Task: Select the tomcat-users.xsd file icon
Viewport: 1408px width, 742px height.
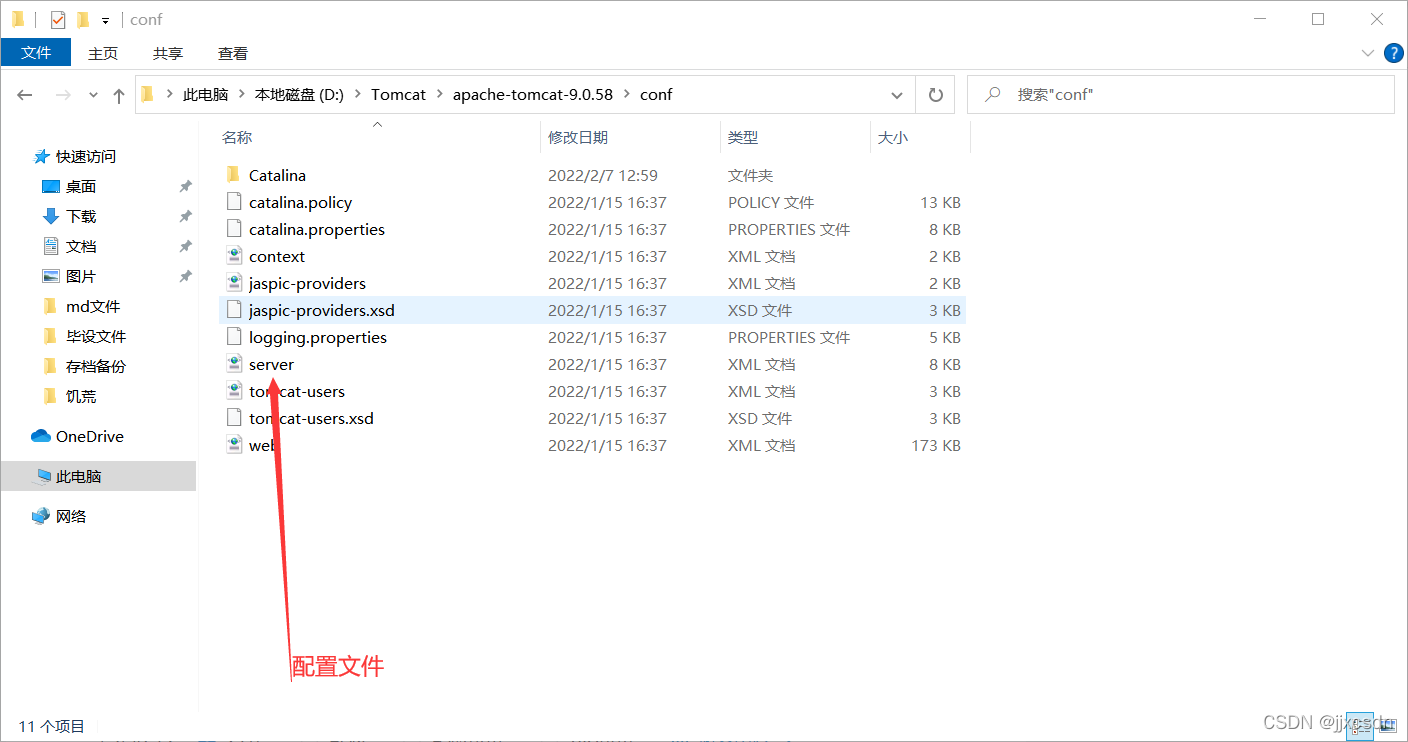Action: pos(234,418)
